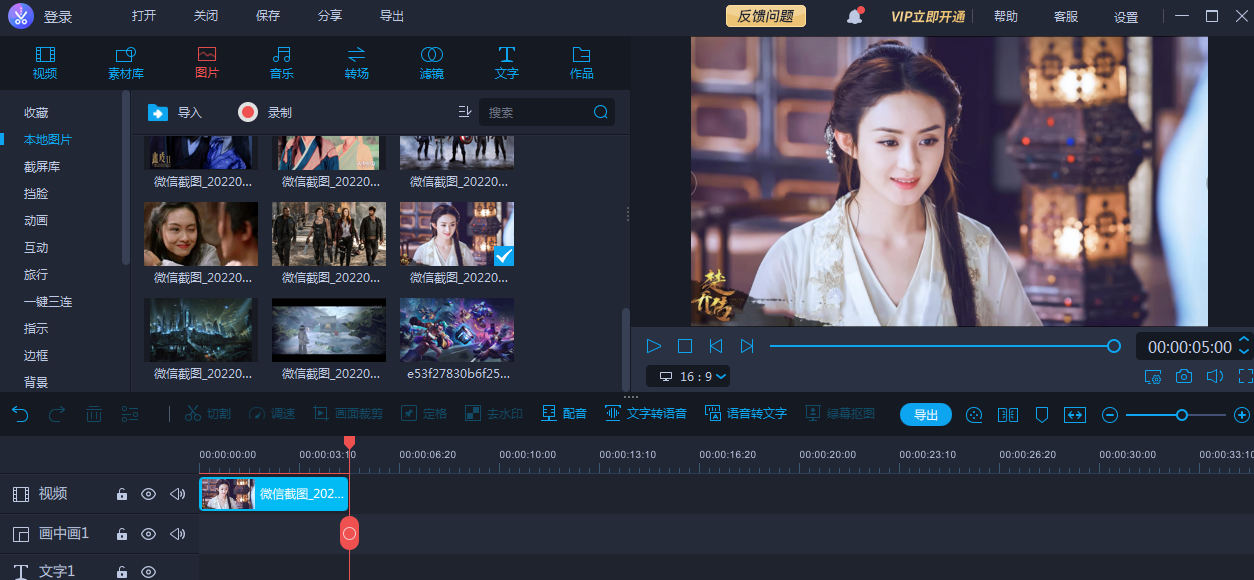Click the redo arrow in timeline toolbar

tap(57, 413)
